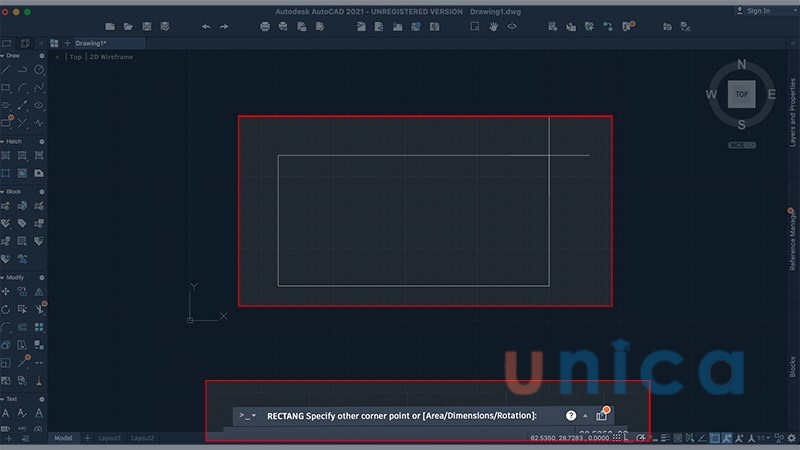
Task: Click the Redo arrow in toolbar
Action: (x=224, y=27)
